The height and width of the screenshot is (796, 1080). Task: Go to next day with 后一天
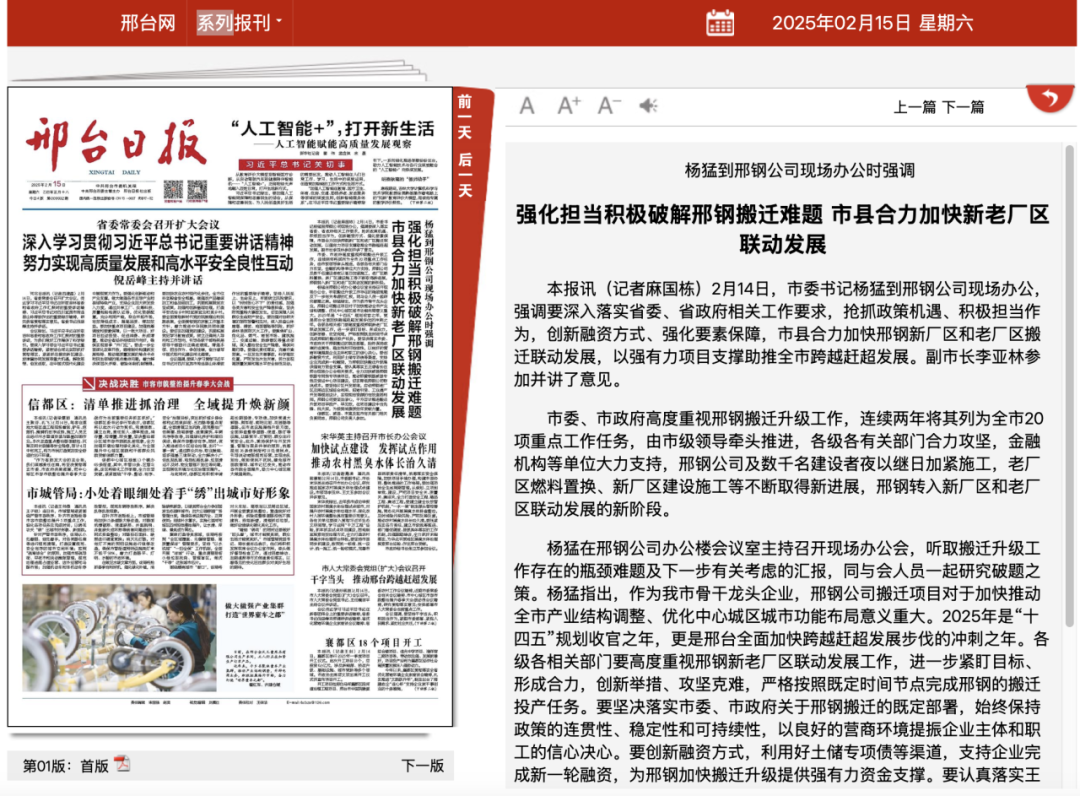coord(465,174)
